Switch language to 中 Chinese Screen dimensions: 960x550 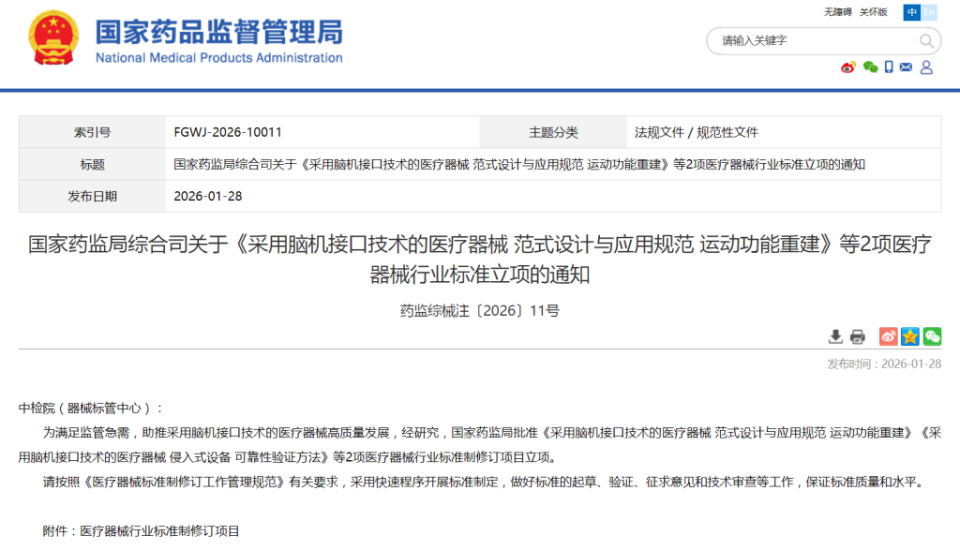[912, 12]
